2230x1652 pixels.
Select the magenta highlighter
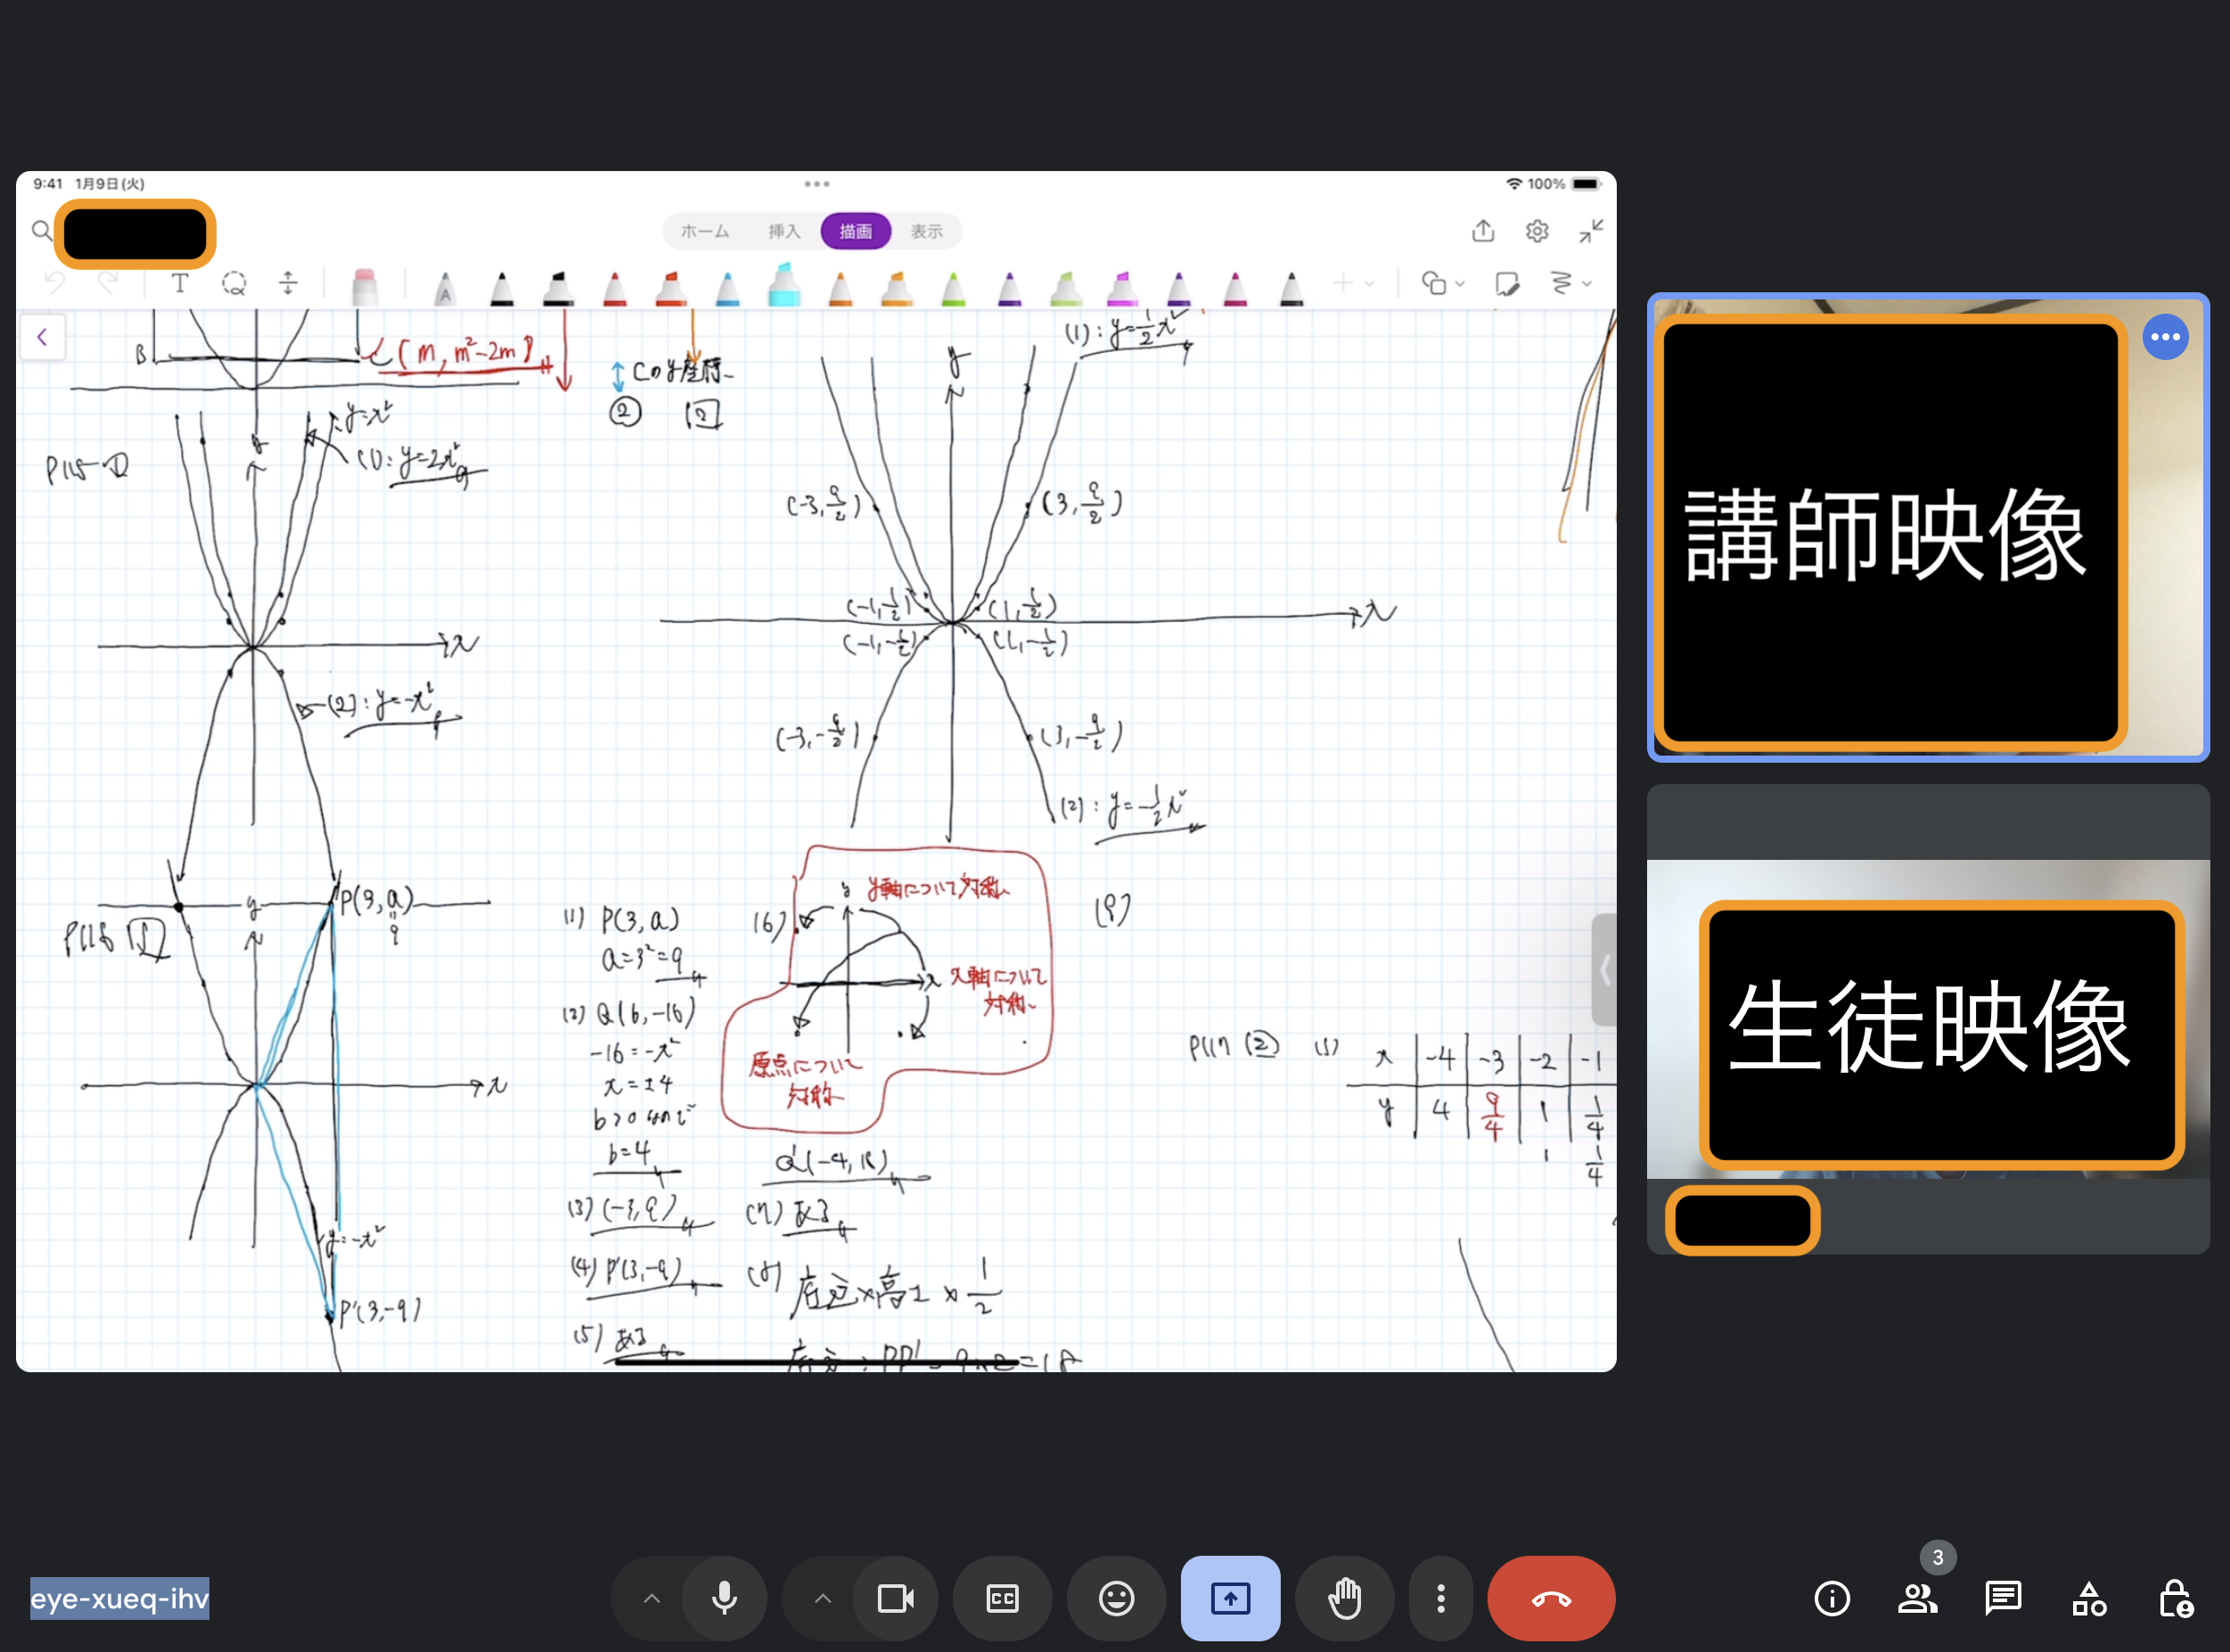(x=1122, y=288)
